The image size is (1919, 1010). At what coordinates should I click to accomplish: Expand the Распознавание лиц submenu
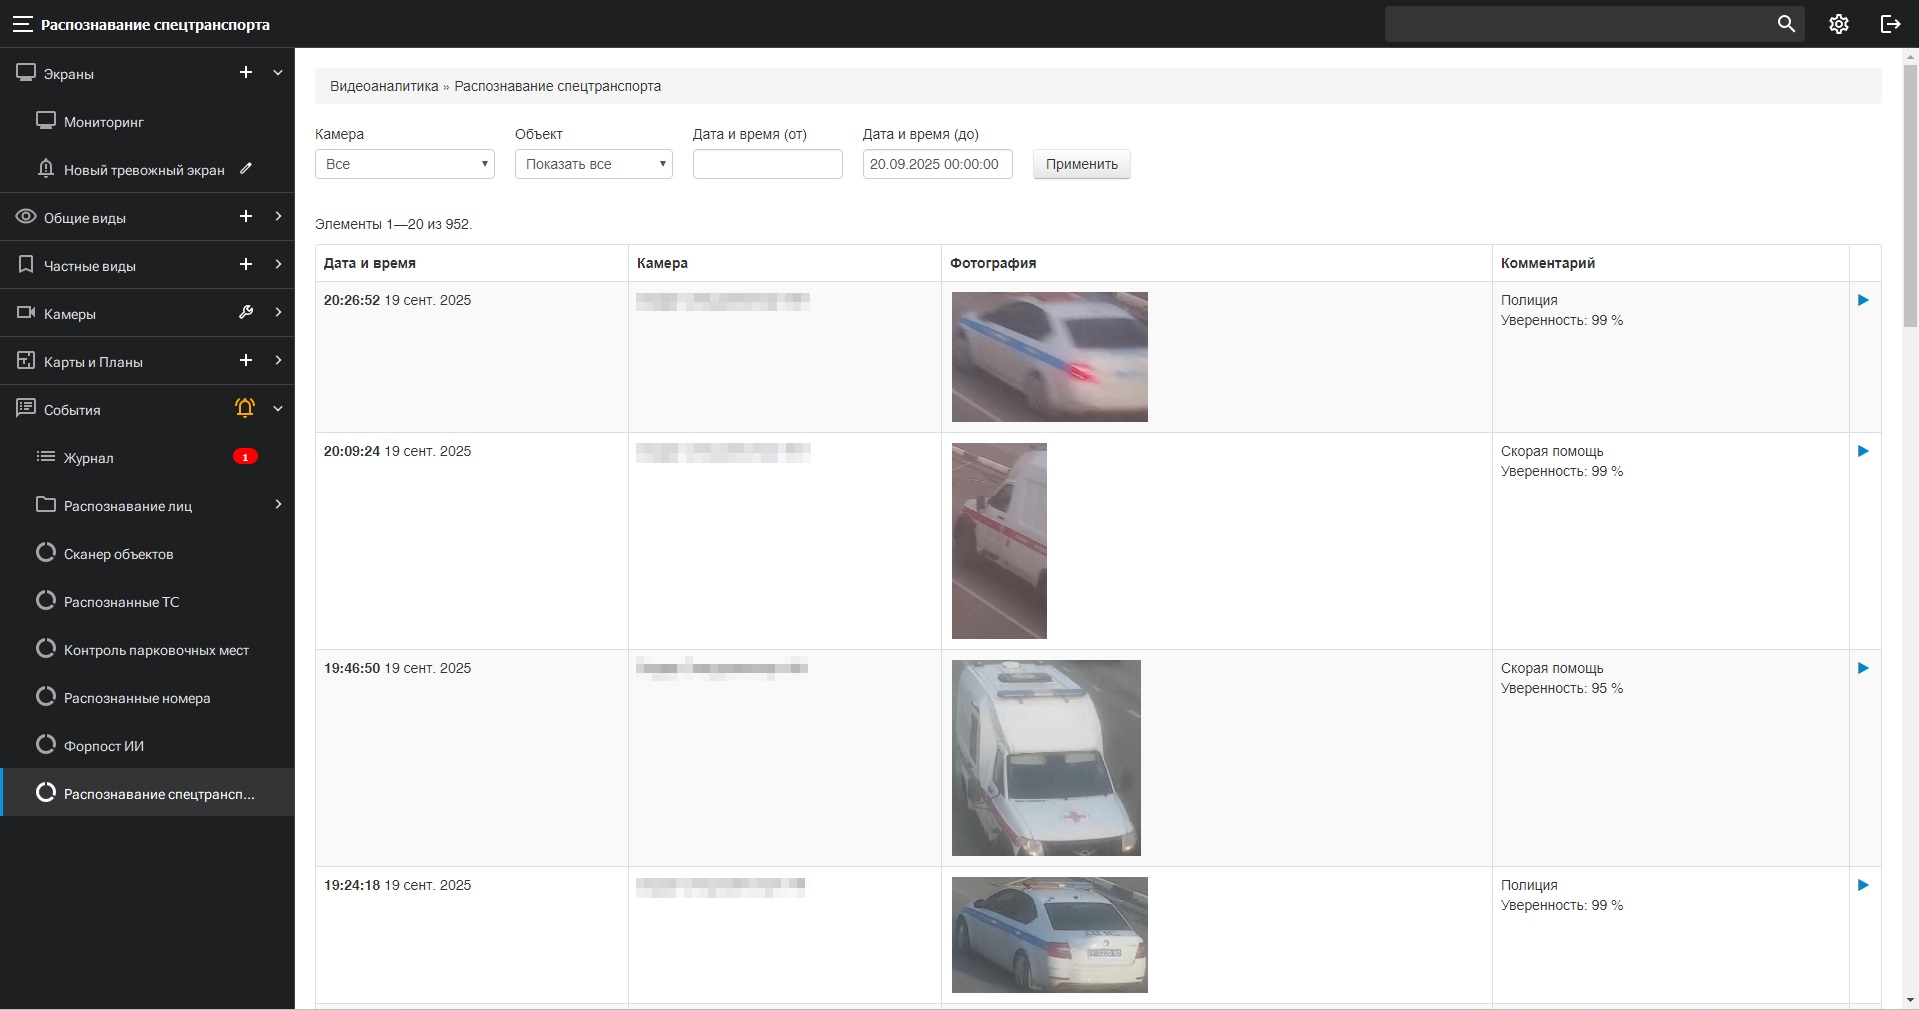[x=278, y=505]
